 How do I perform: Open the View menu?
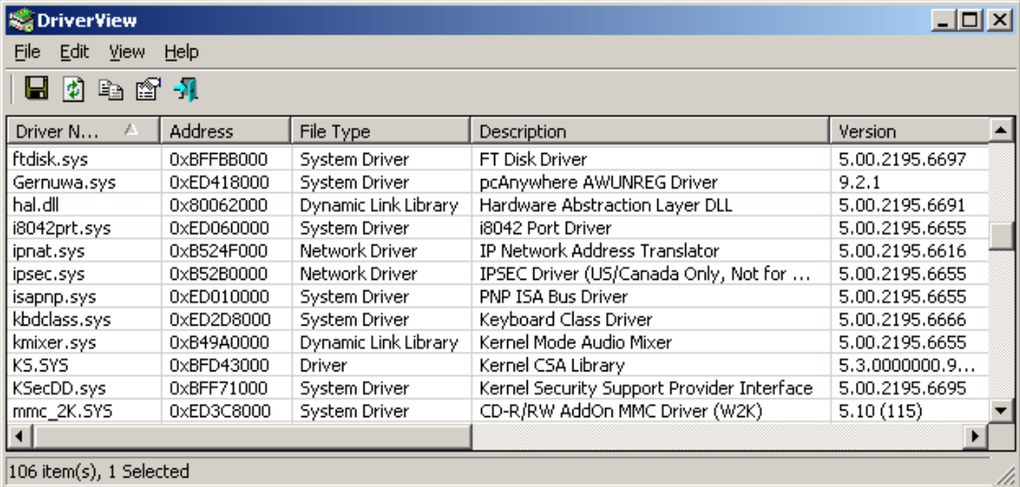coord(127,52)
